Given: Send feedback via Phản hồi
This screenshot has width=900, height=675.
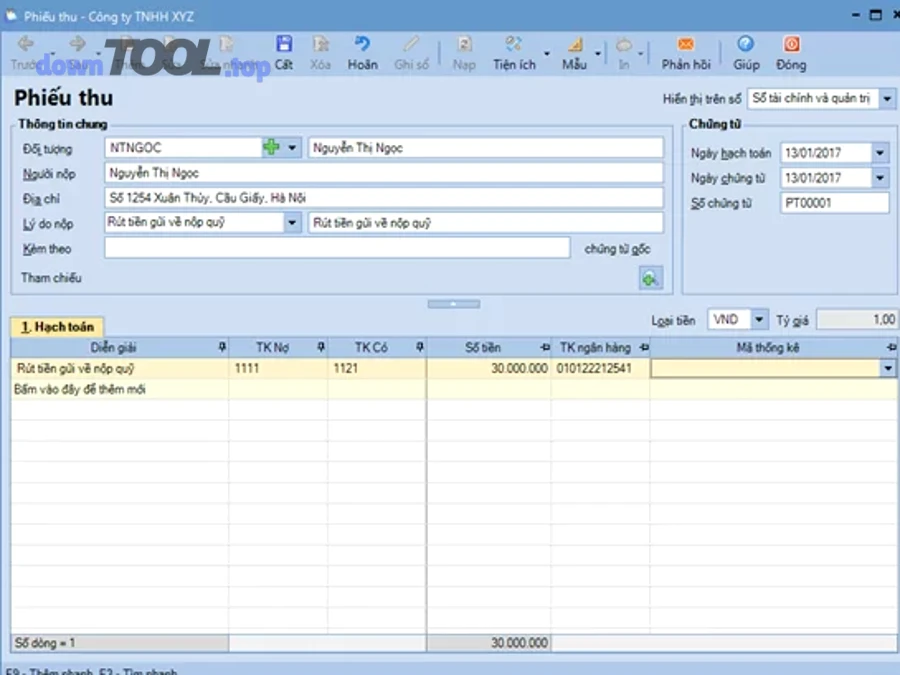Looking at the screenshot, I should click(x=686, y=53).
